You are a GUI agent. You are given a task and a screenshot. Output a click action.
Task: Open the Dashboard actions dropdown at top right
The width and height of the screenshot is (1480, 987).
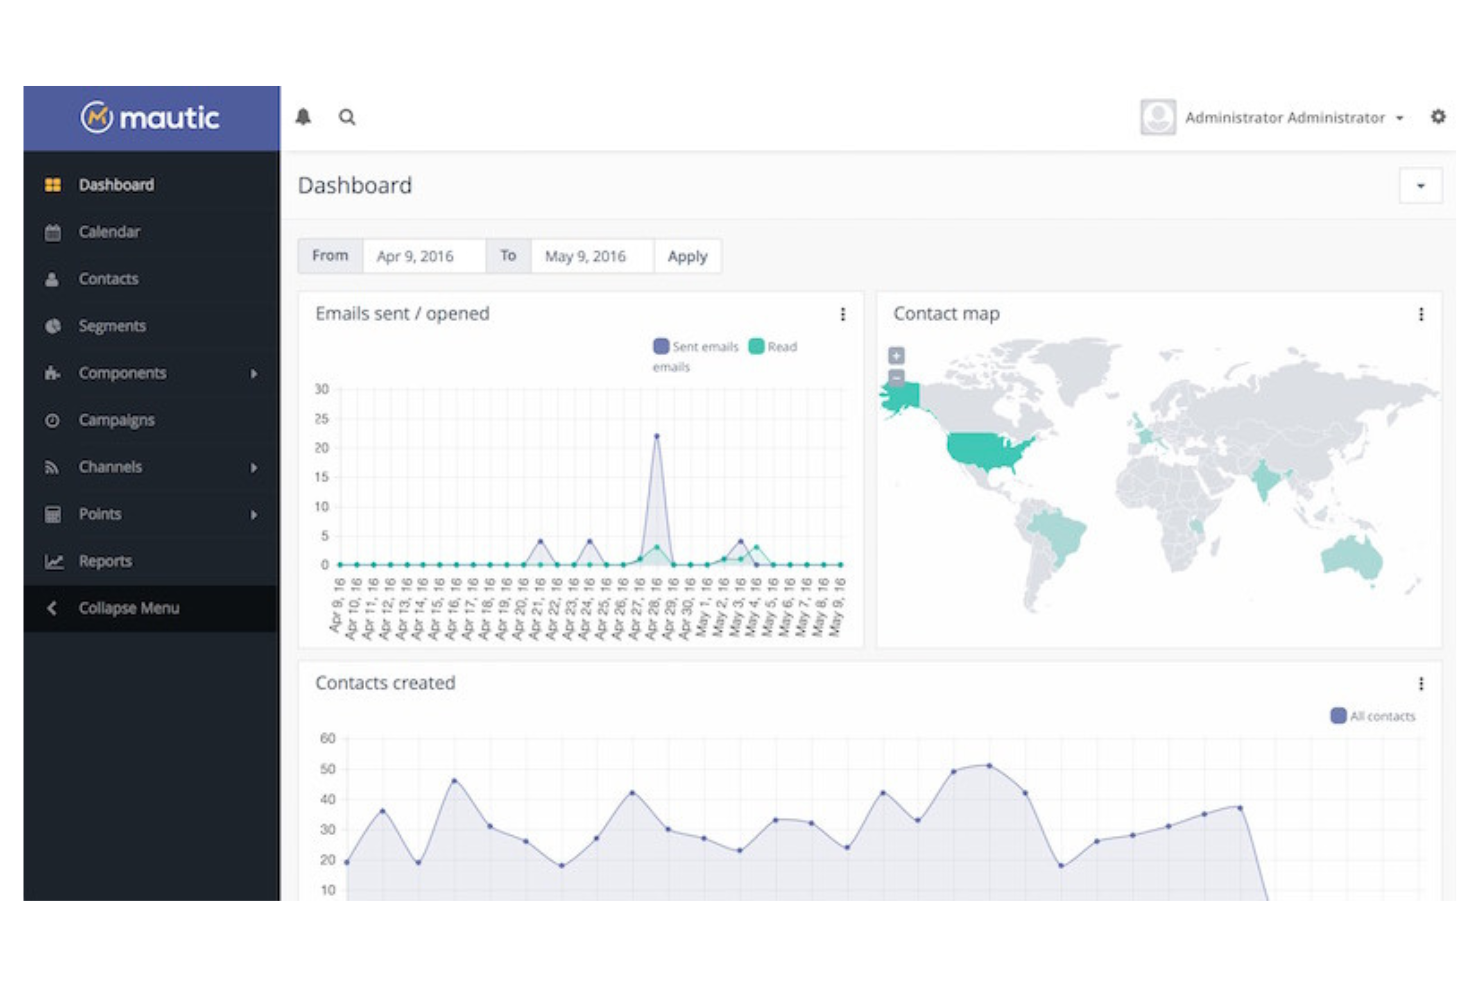tap(1420, 185)
